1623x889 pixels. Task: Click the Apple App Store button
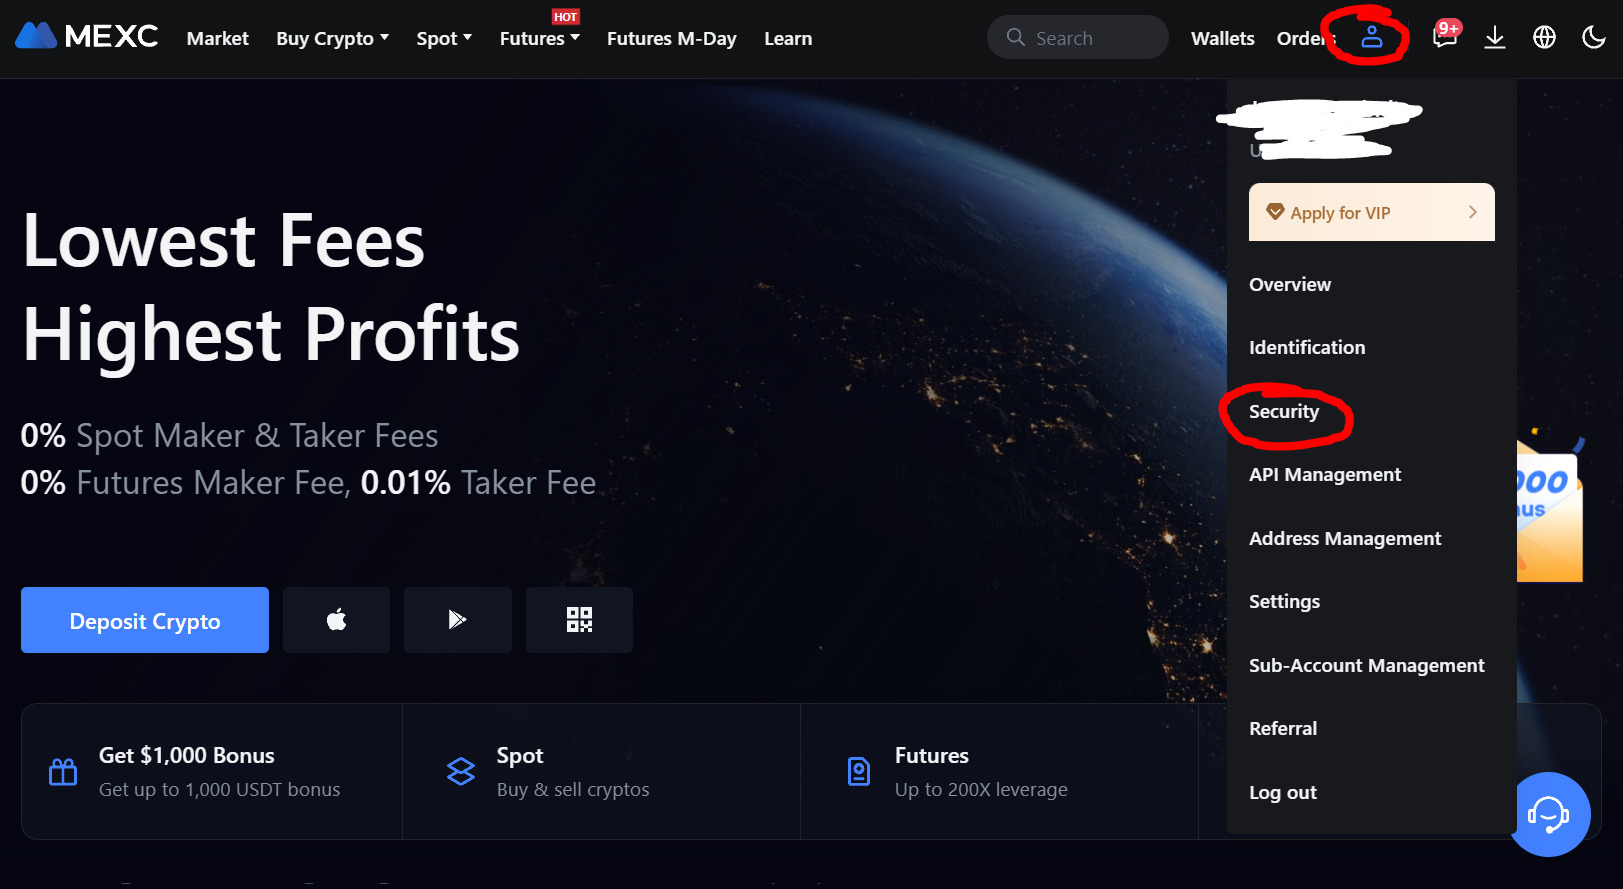pyautogui.click(x=336, y=620)
